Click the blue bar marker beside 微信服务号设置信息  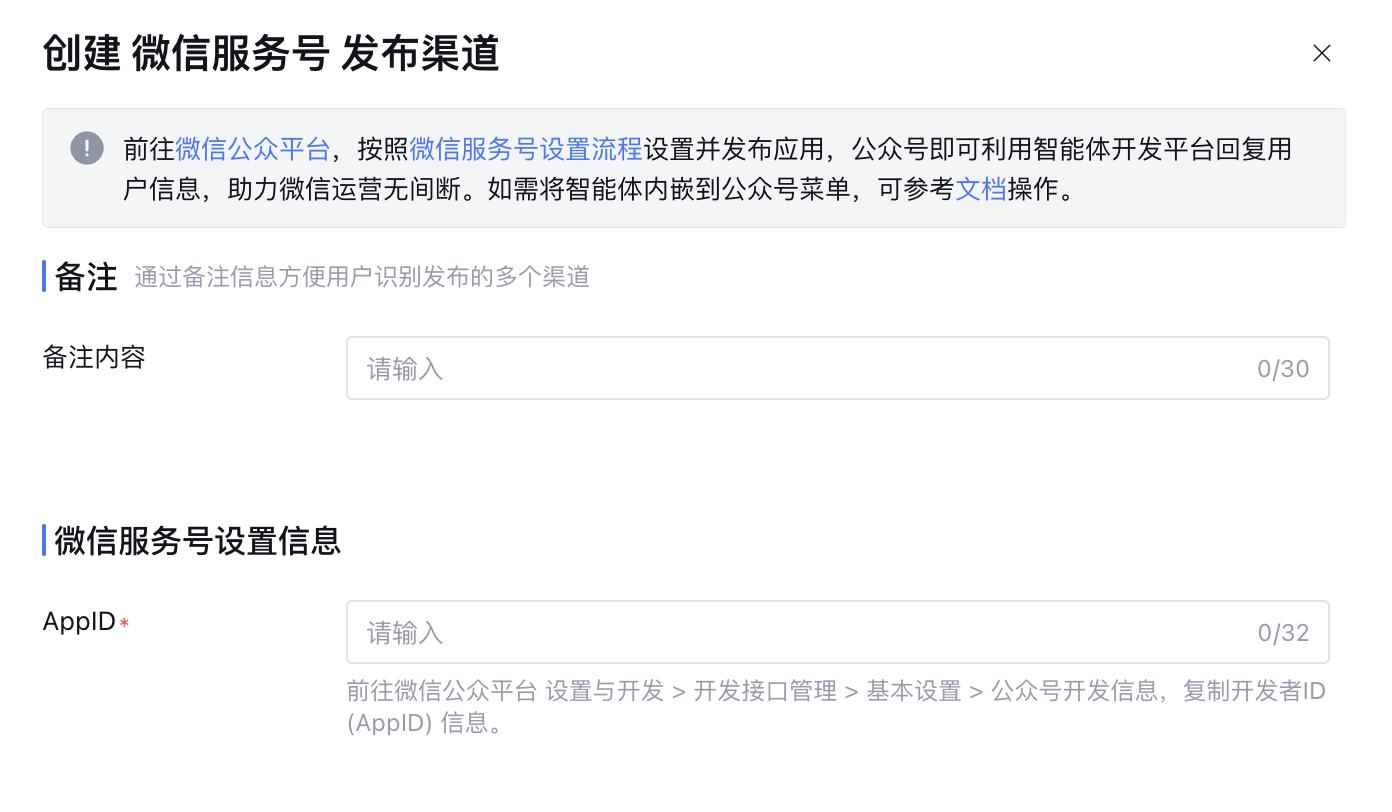point(44,541)
